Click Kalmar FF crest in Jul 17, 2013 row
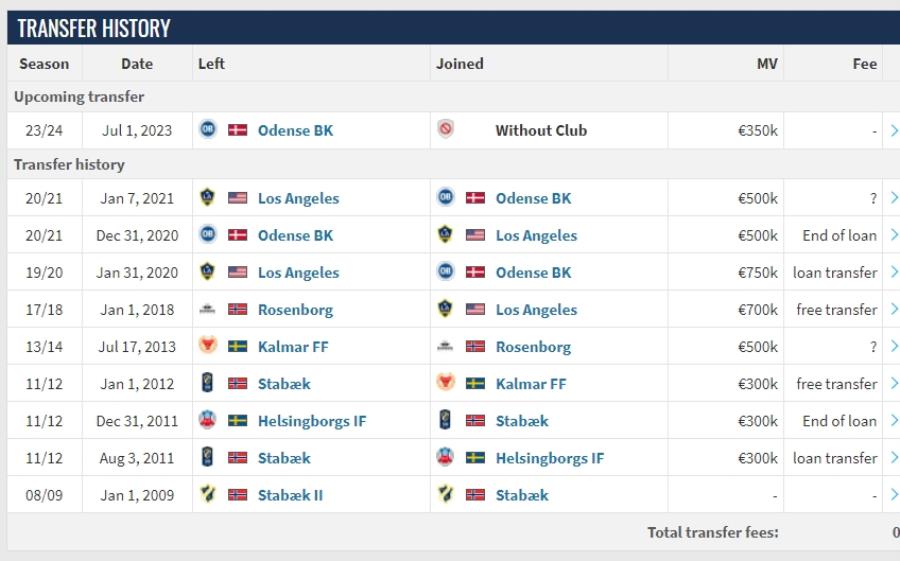The width and height of the screenshot is (900, 561). (207, 347)
